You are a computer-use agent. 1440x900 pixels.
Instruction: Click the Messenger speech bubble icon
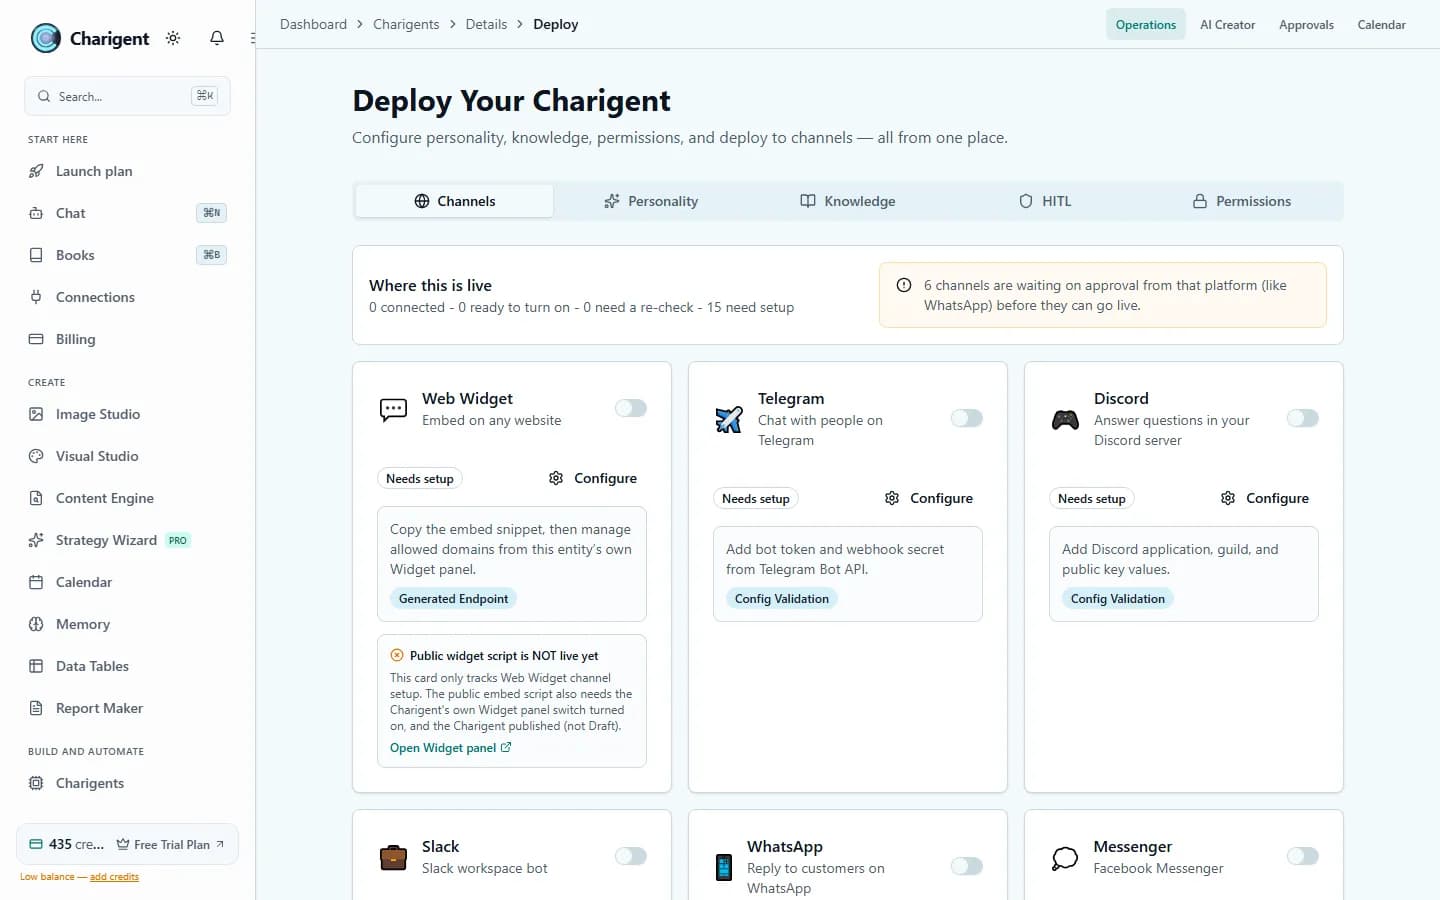(1065, 858)
